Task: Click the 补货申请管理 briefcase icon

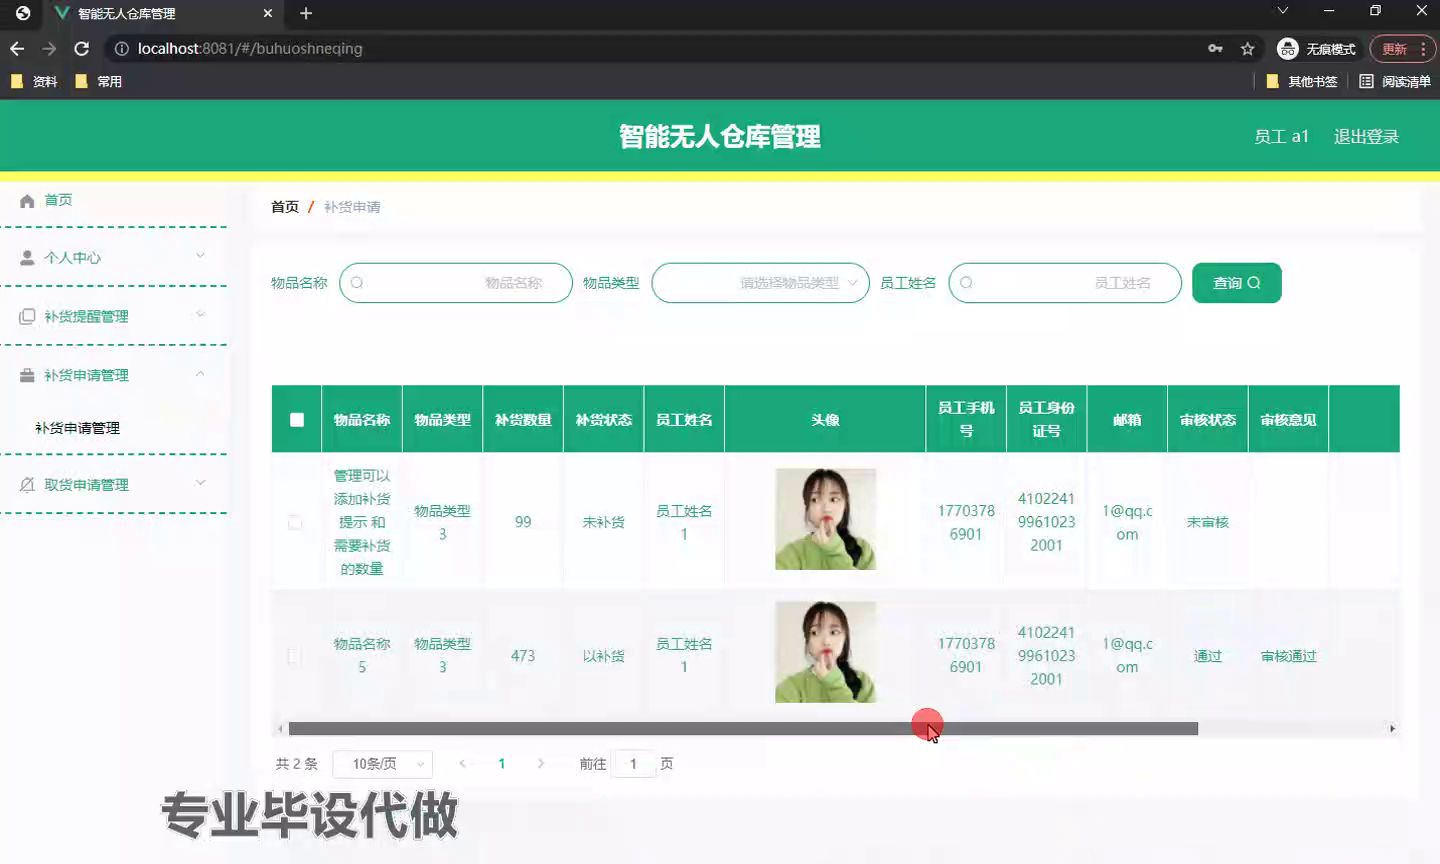Action: tap(27, 375)
